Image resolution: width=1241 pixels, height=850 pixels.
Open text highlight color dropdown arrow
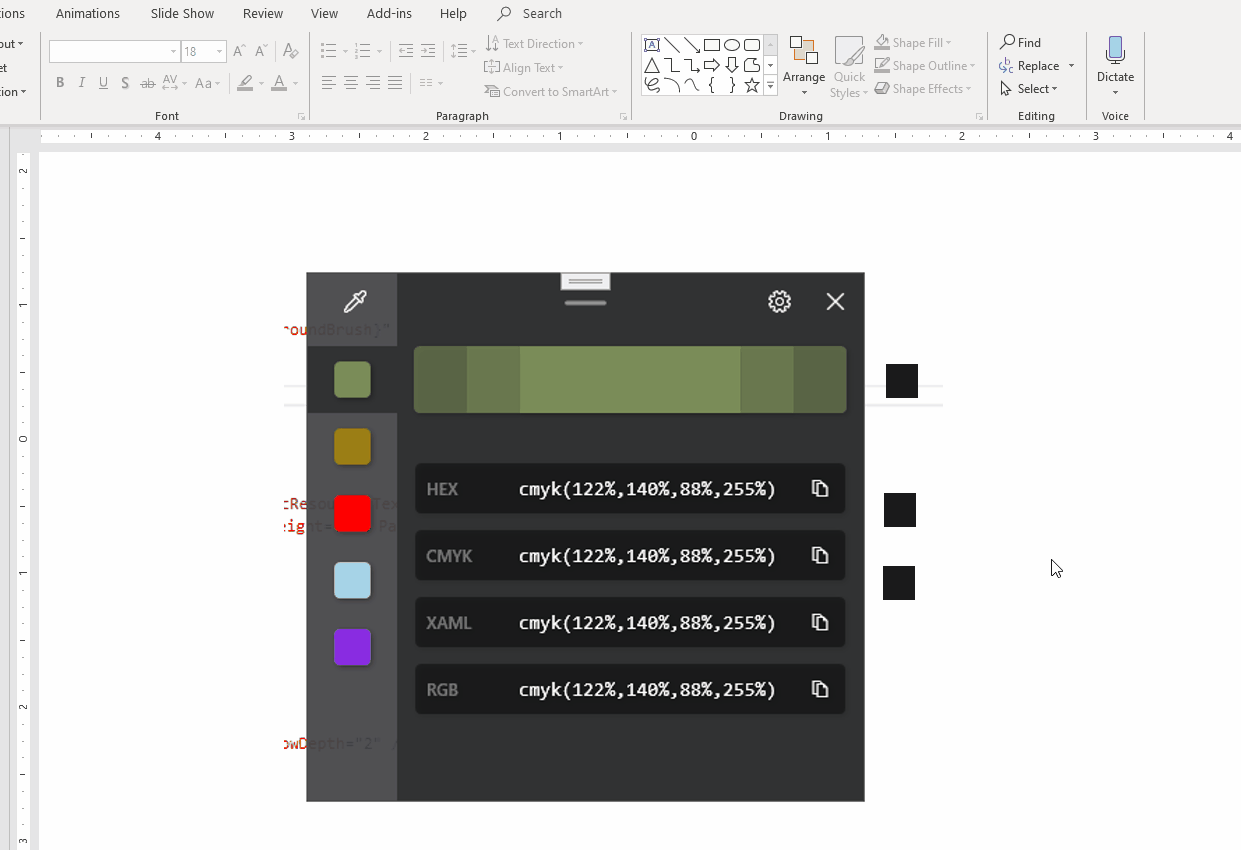(261, 83)
